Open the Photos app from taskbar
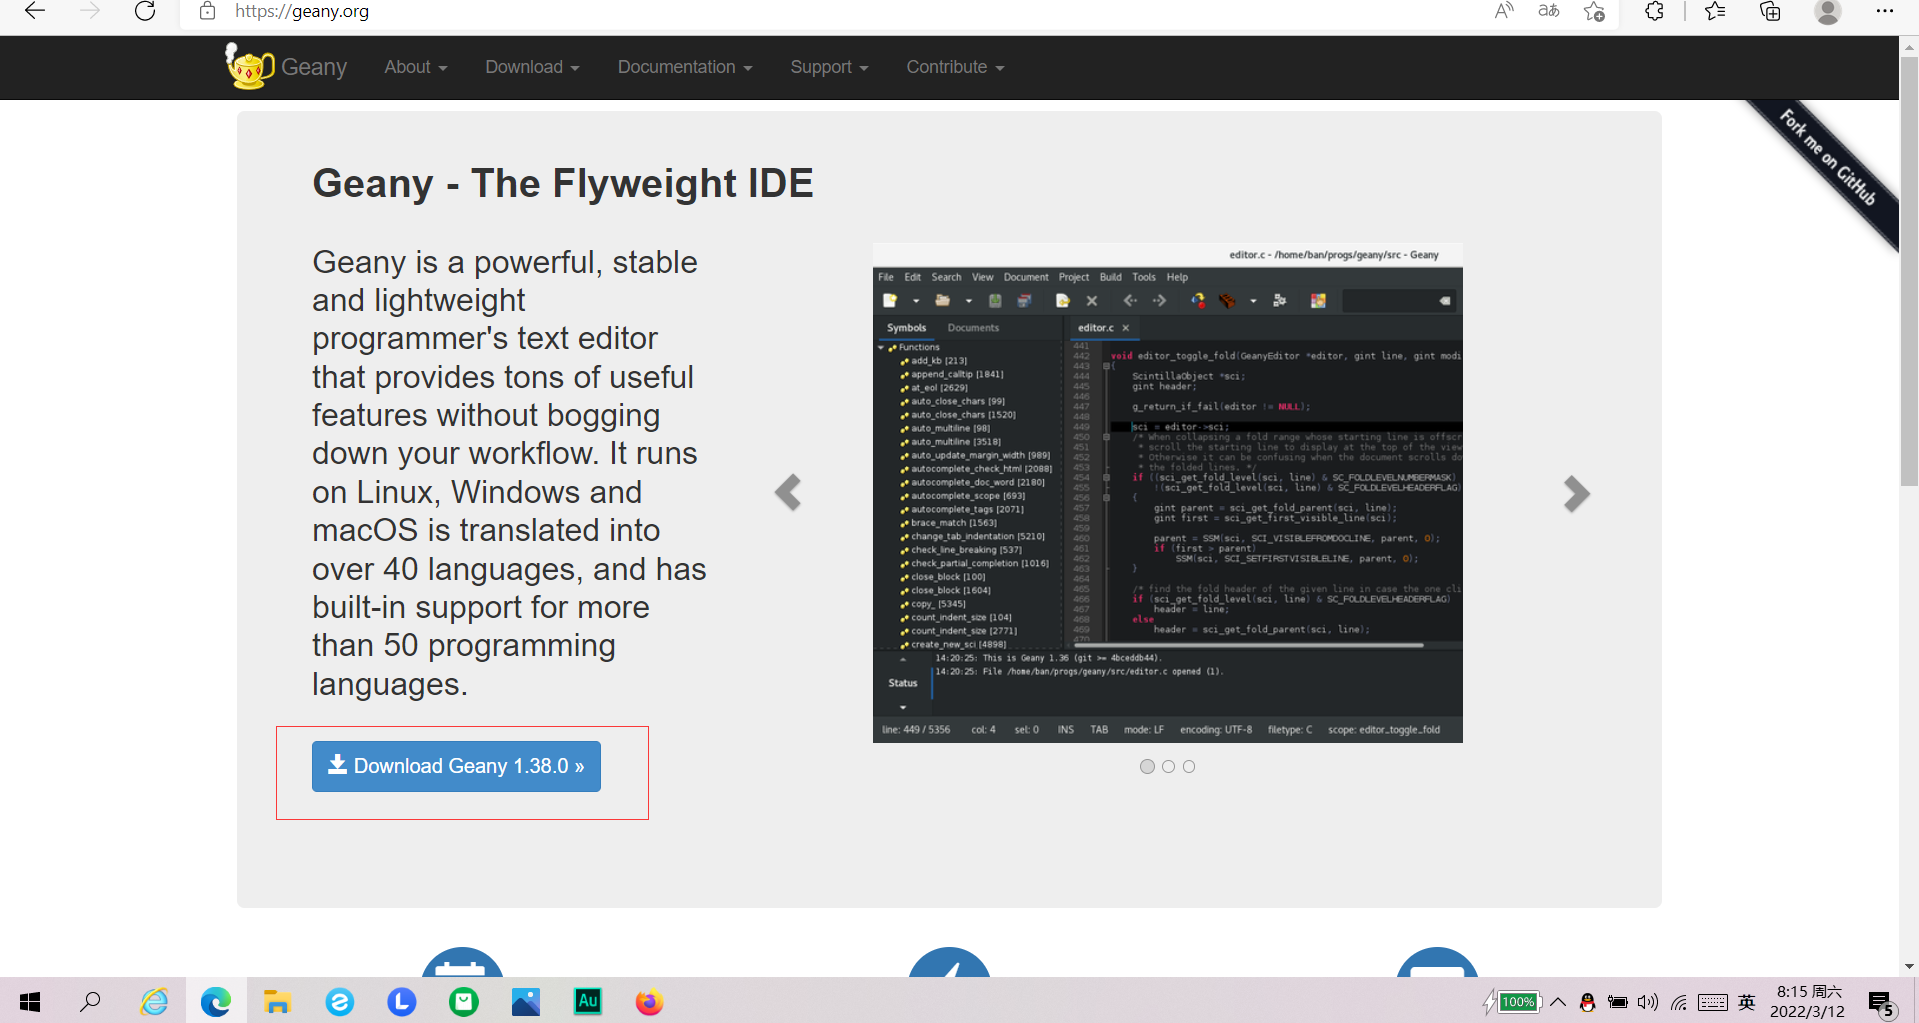Image resolution: width=1919 pixels, height=1023 pixels. pyautogui.click(x=526, y=1001)
